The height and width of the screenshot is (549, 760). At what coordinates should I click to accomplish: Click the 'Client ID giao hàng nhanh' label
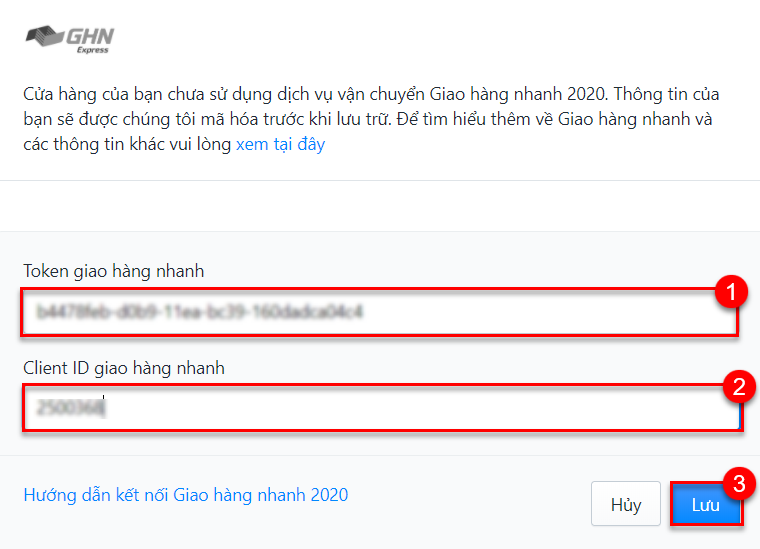(x=124, y=368)
